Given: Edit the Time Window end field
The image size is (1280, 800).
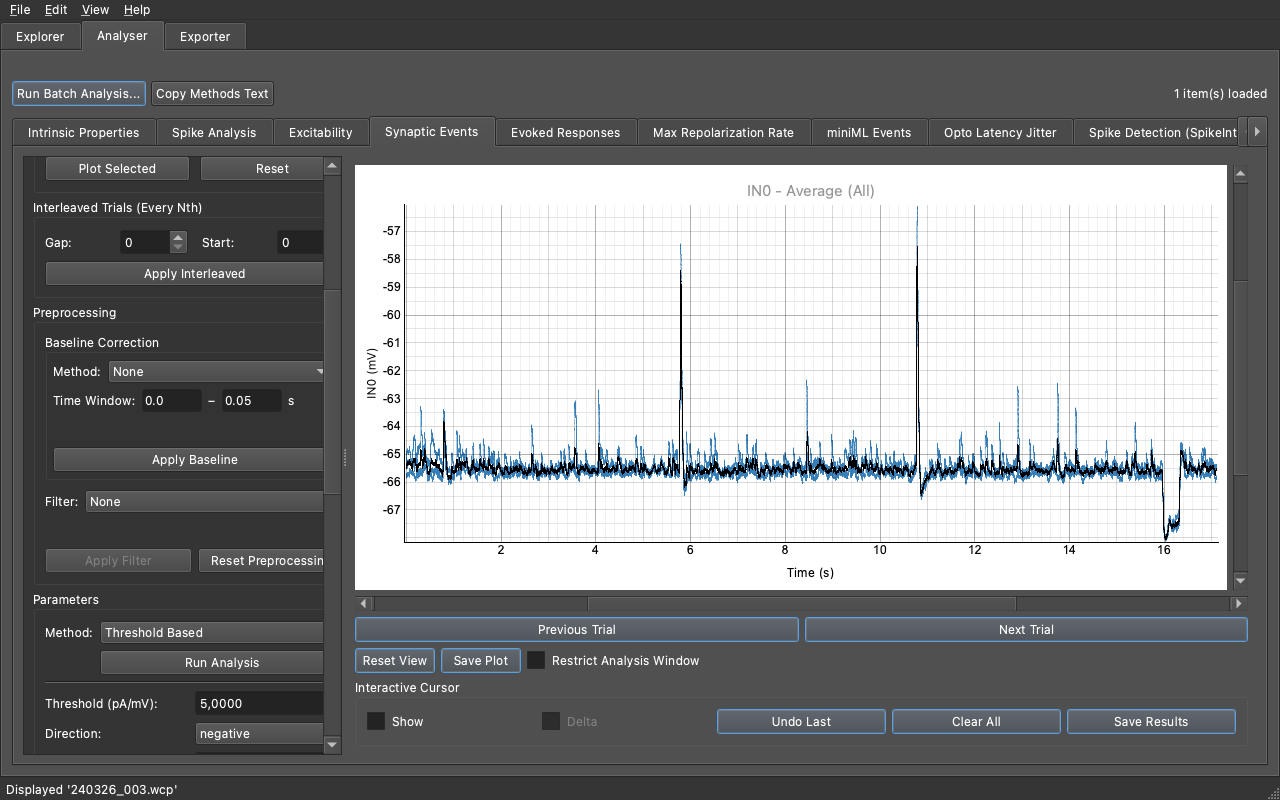Looking at the screenshot, I should 251,401.
